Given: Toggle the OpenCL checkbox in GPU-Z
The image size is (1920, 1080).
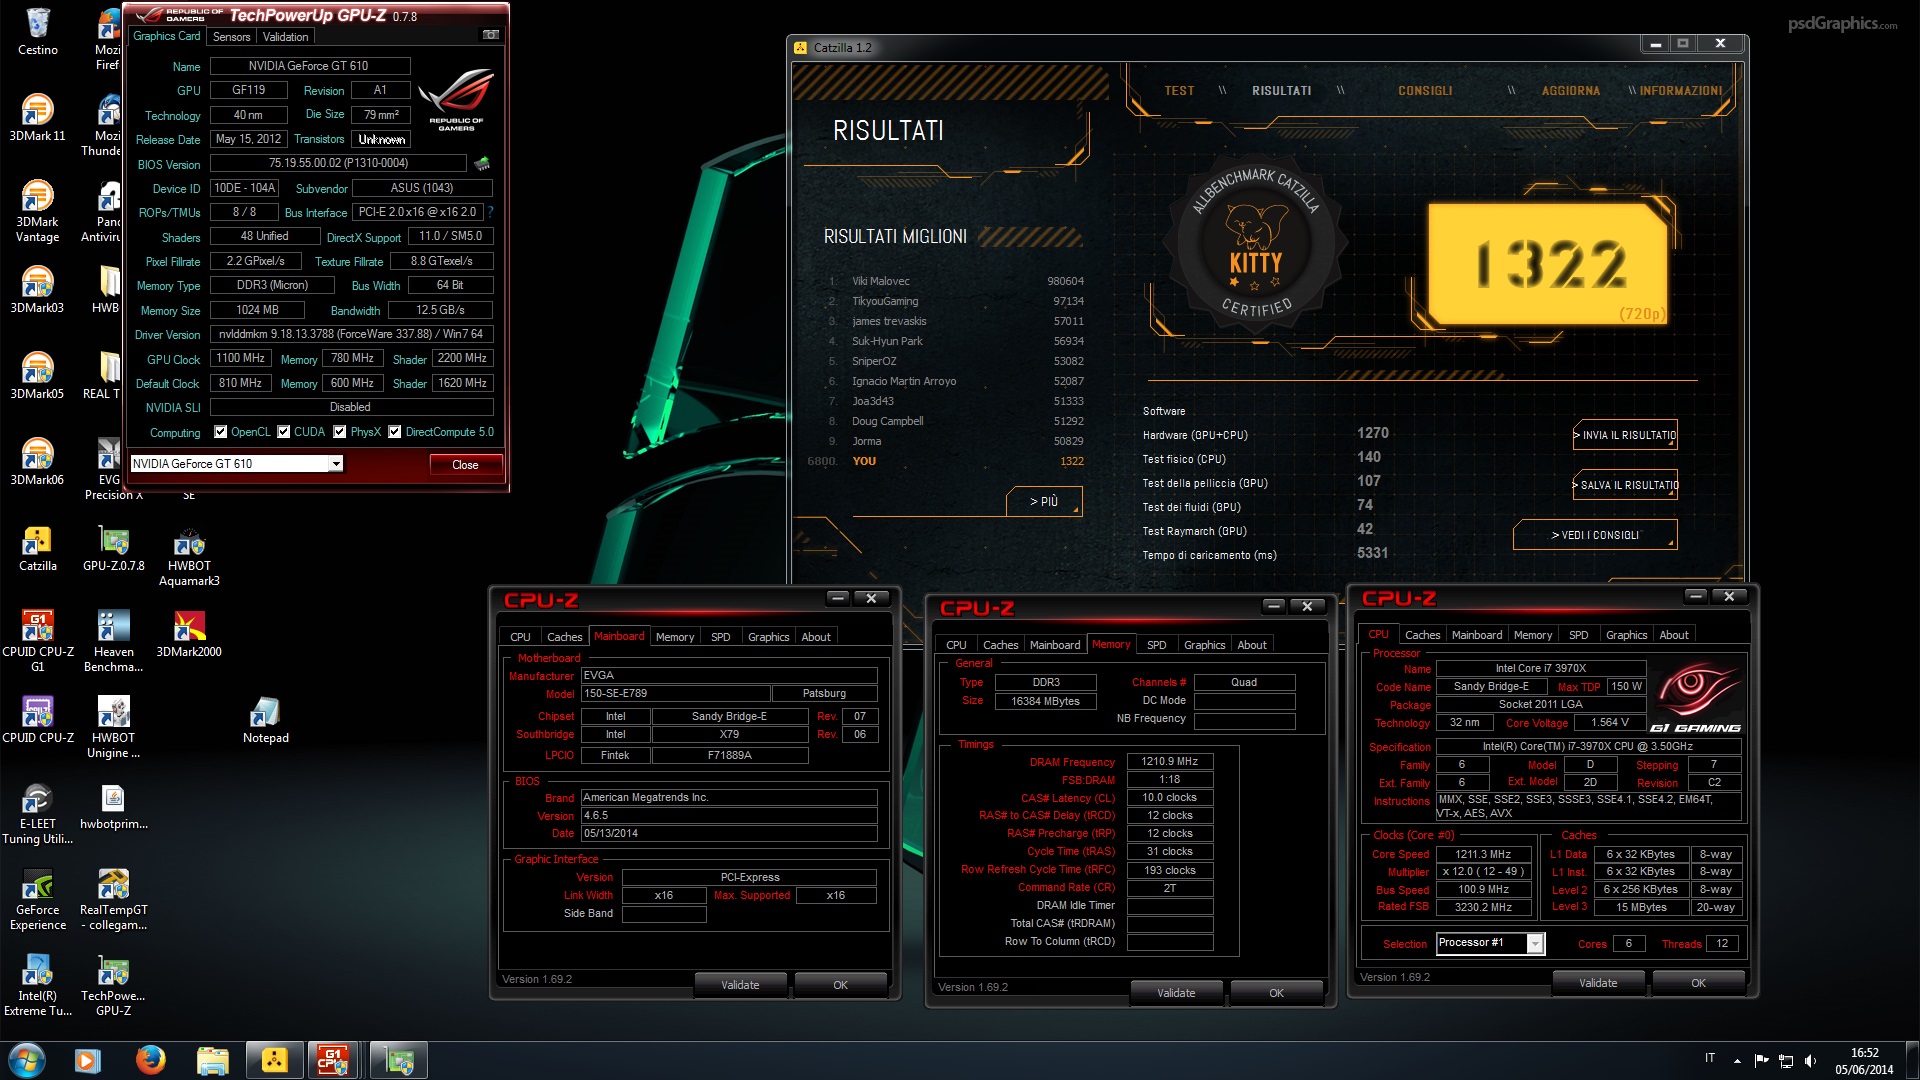Looking at the screenshot, I should (x=221, y=432).
